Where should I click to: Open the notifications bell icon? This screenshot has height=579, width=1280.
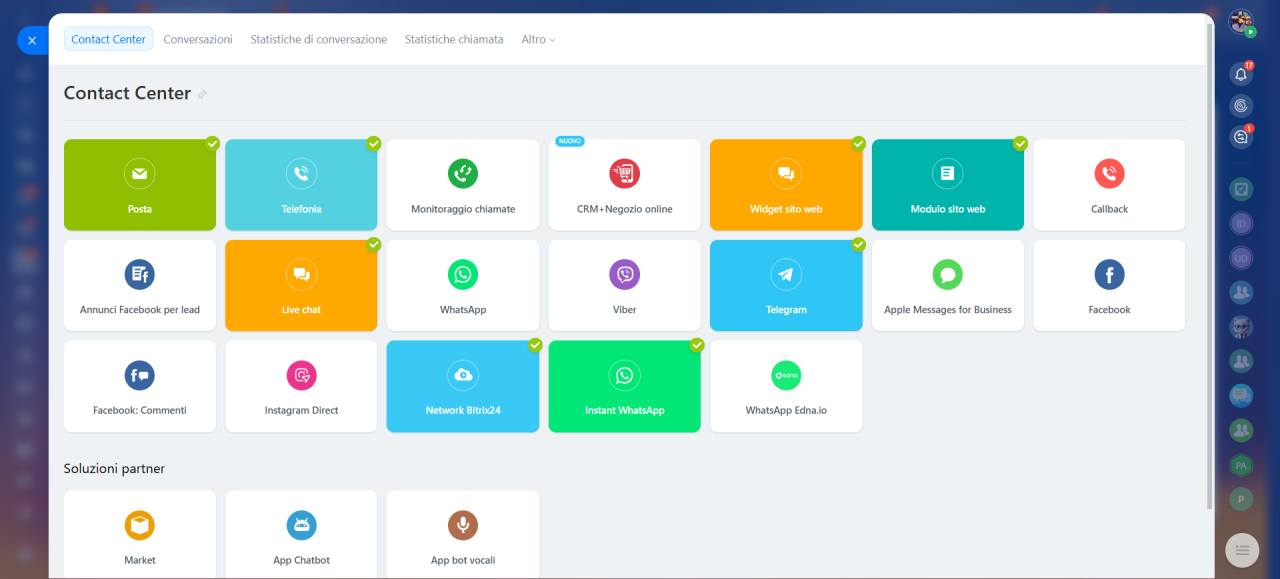click(1241, 74)
